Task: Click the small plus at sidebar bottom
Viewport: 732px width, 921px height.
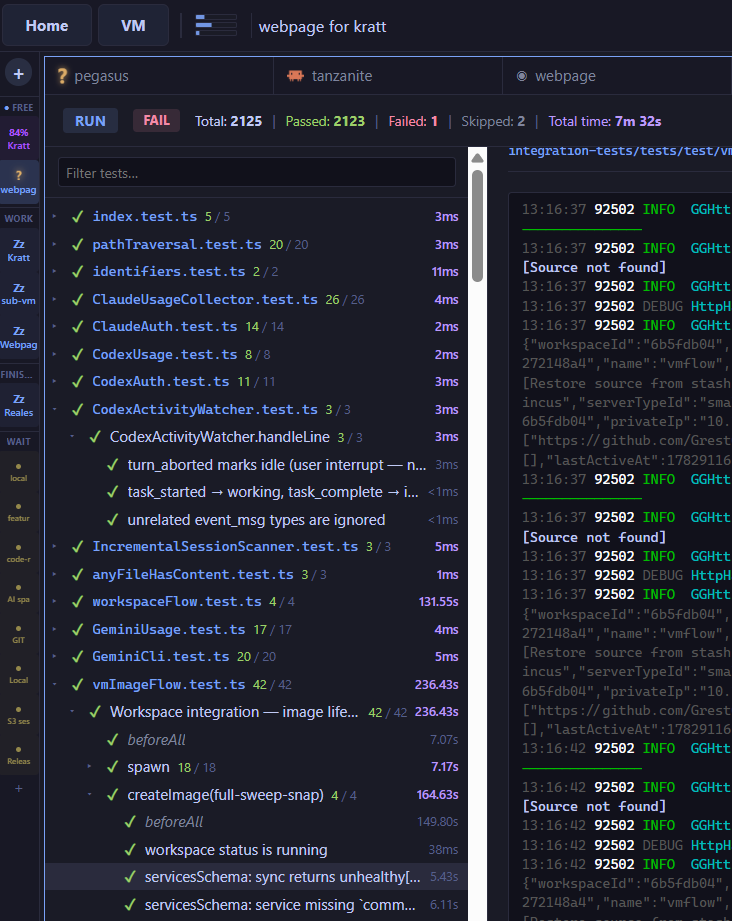Action: click(x=19, y=788)
